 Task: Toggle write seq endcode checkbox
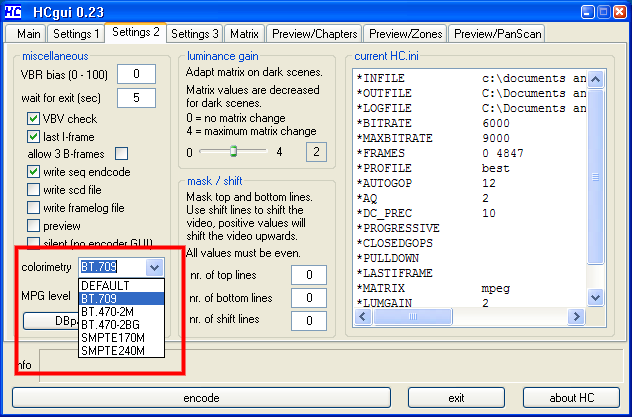pos(33,172)
